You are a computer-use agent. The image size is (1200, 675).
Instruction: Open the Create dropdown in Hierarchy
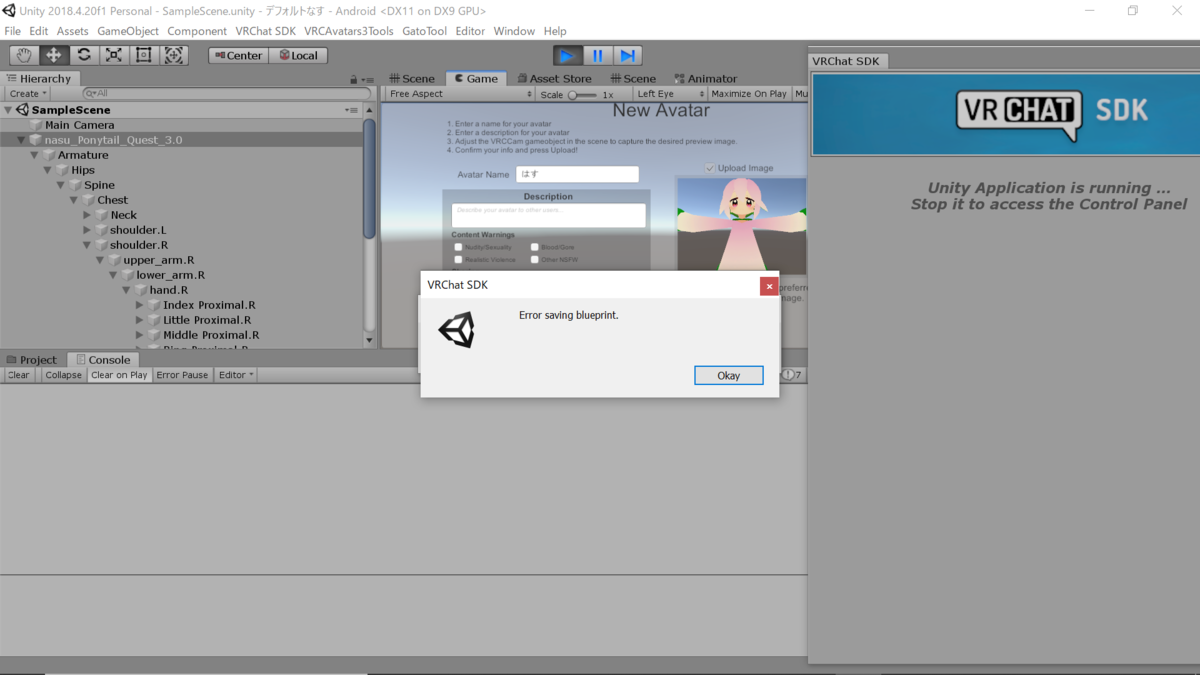(x=28, y=93)
